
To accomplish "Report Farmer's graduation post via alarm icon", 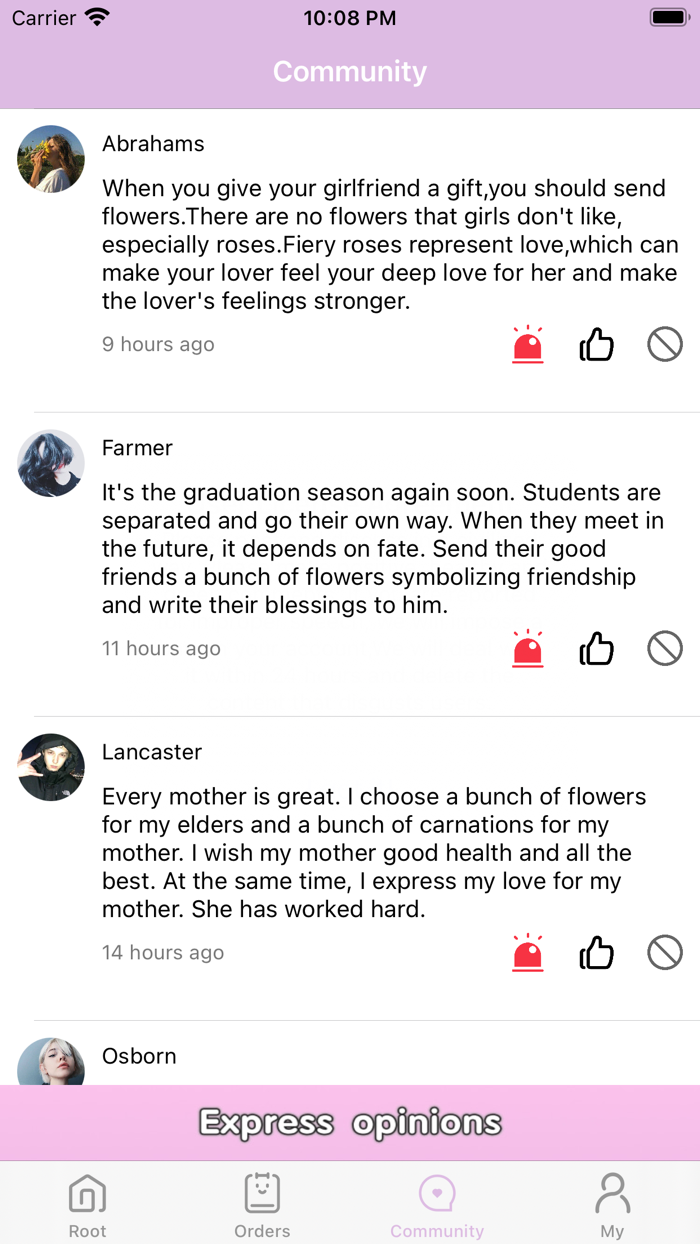I will point(527,649).
